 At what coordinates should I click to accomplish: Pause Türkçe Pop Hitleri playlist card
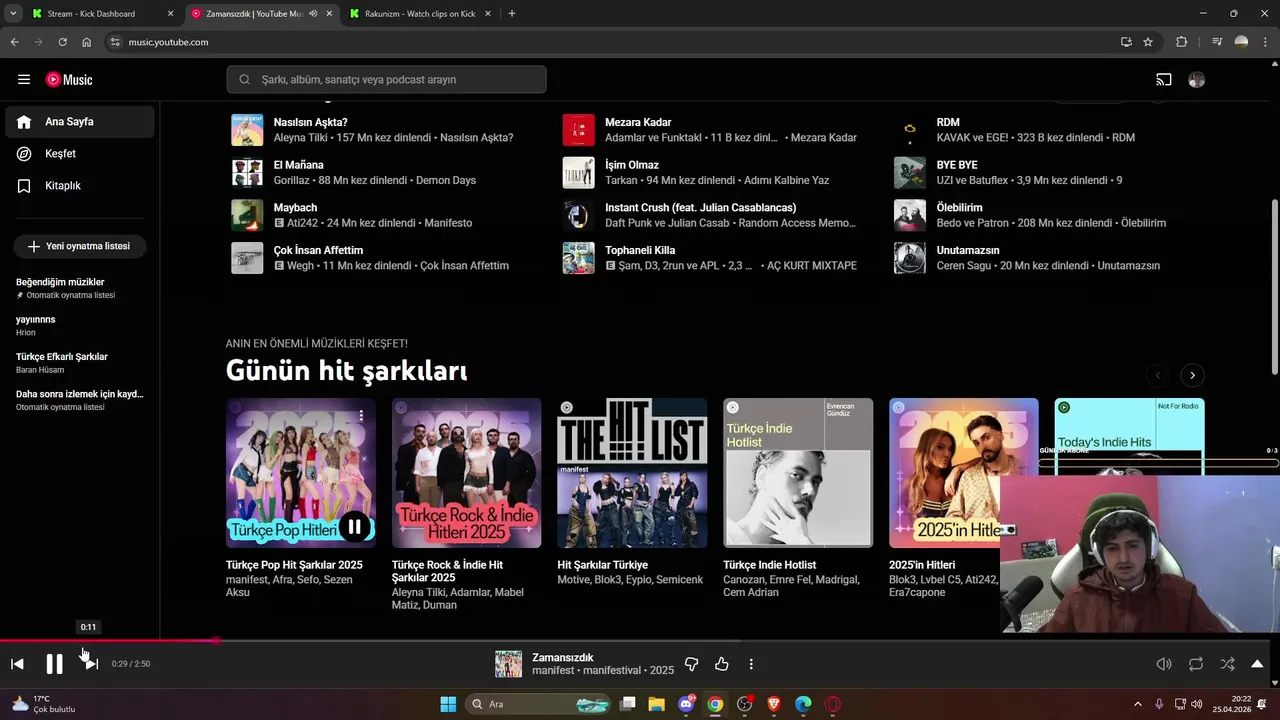click(354, 526)
